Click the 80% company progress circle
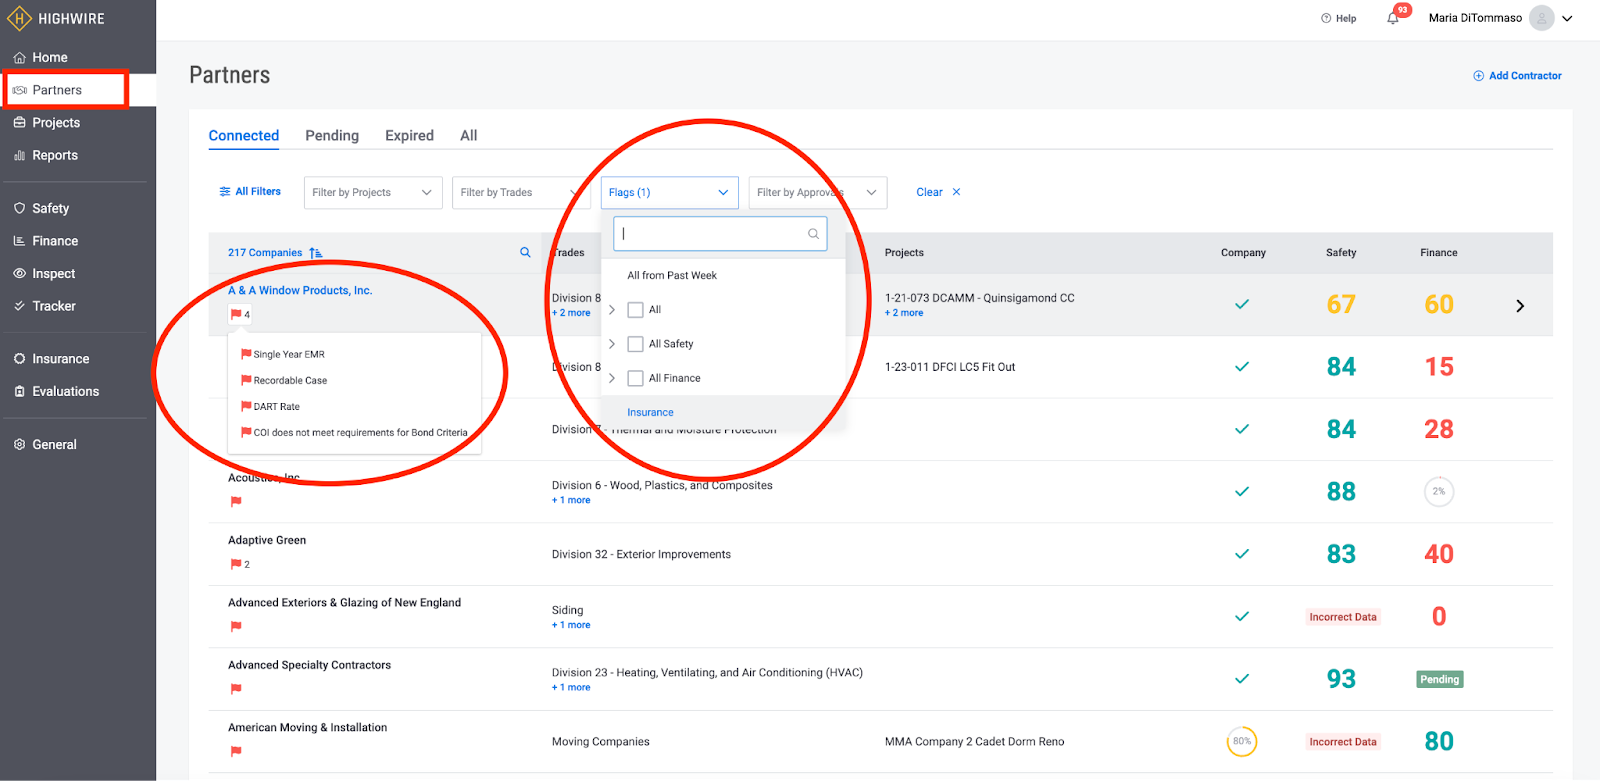Viewport: 1600px width, 781px height. click(x=1242, y=742)
